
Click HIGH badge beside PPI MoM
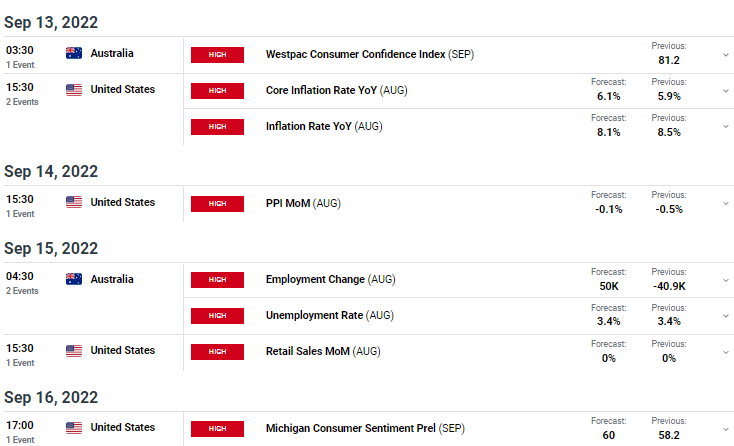pos(217,204)
